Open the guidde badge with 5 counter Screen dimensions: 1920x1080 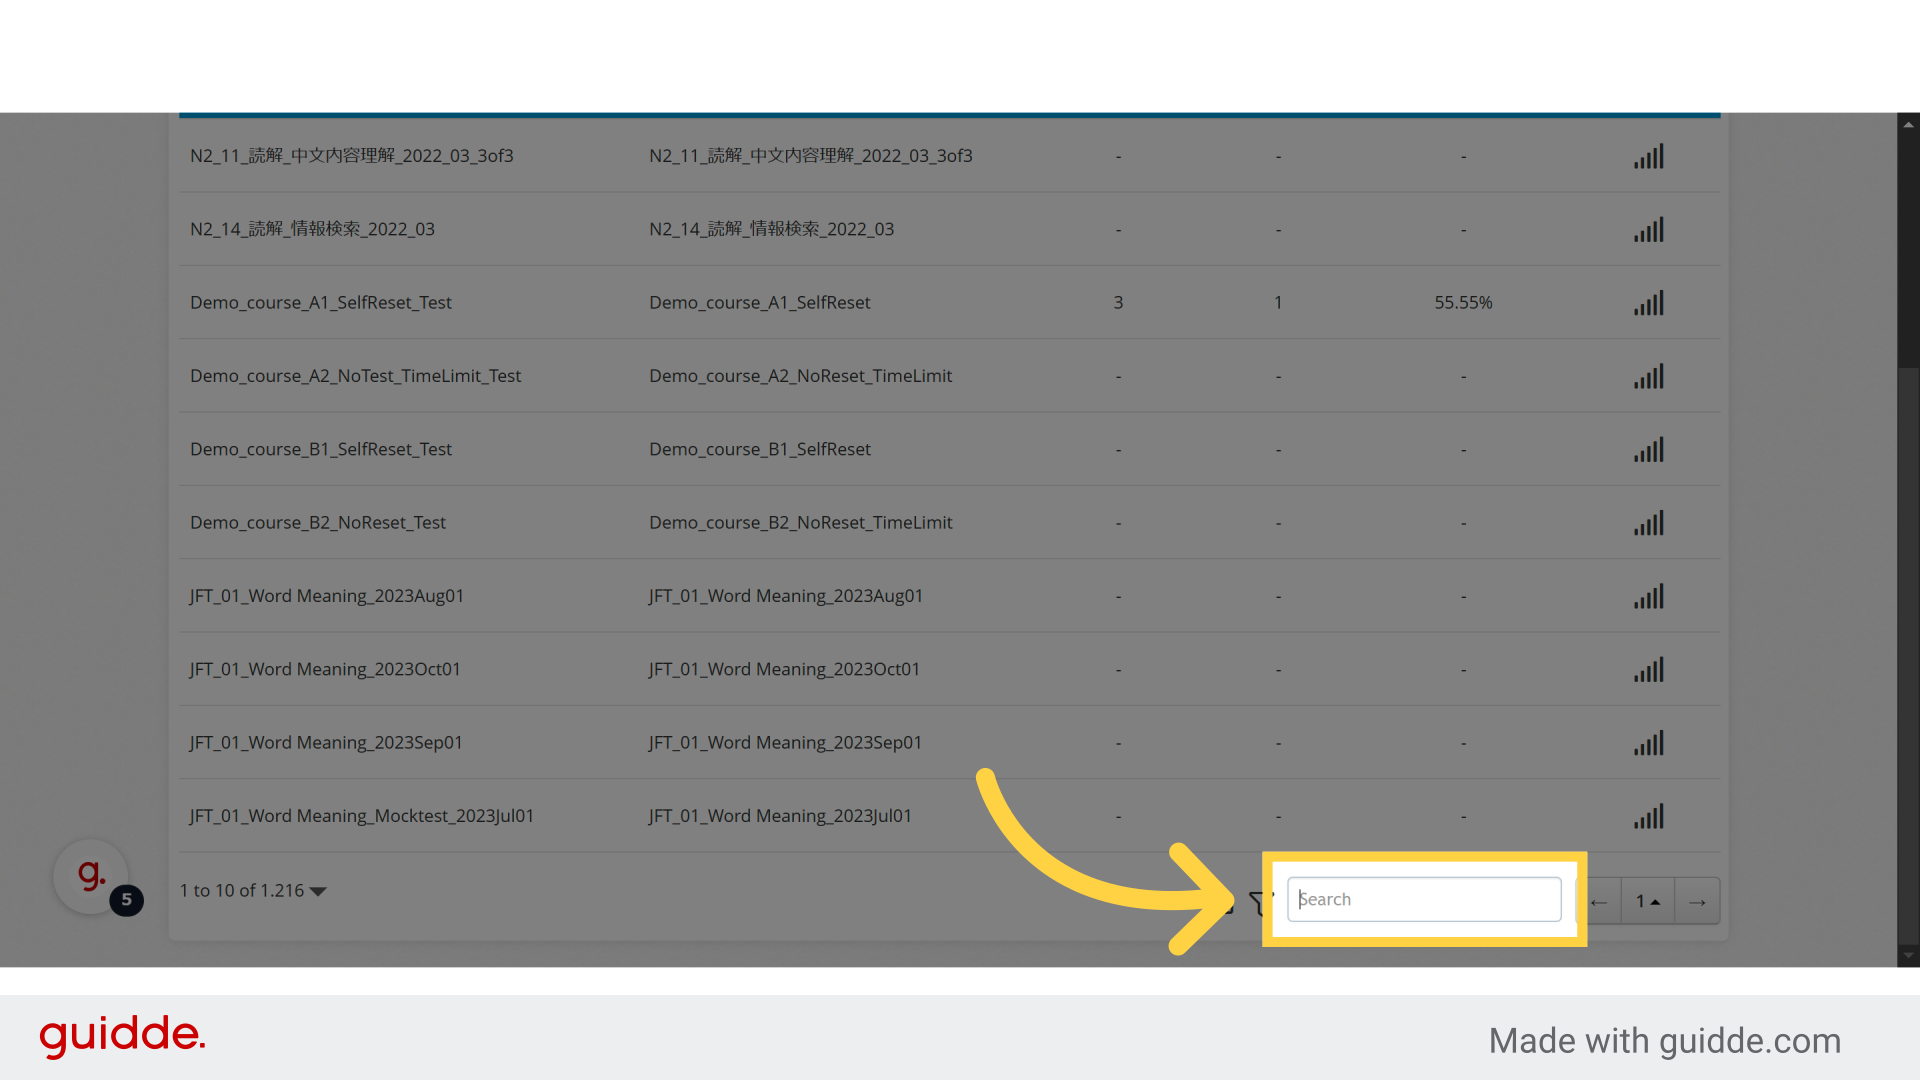(92, 877)
